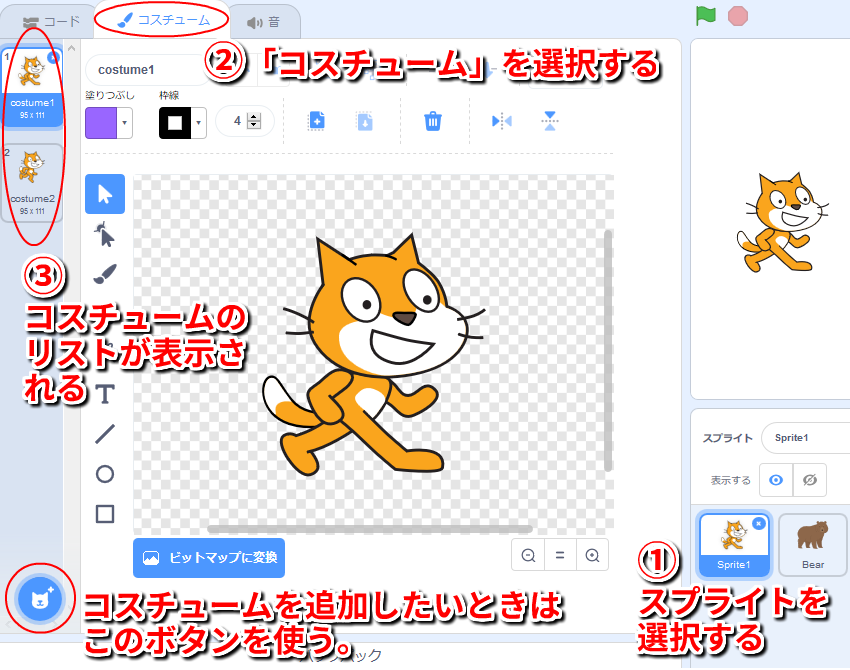Click the ビットマップに変換 button
Screen dimensions: 850x670
[209, 558]
